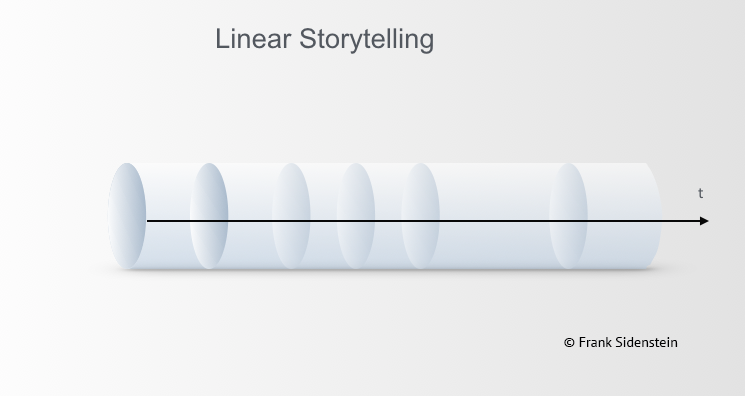Click the fourth disc along the timeline

(x=356, y=216)
